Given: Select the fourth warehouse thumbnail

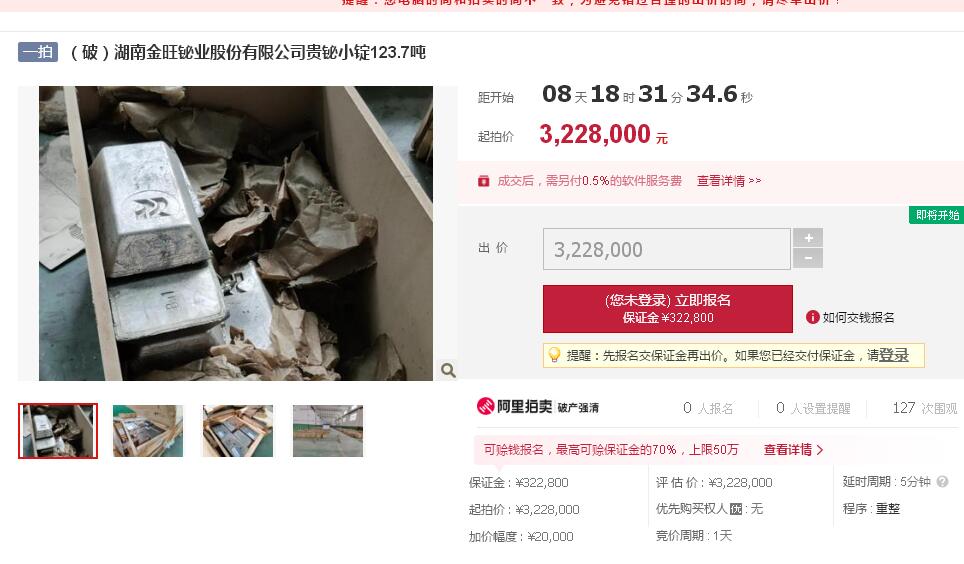Looking at the screenshot, I should tap(328, 431).
